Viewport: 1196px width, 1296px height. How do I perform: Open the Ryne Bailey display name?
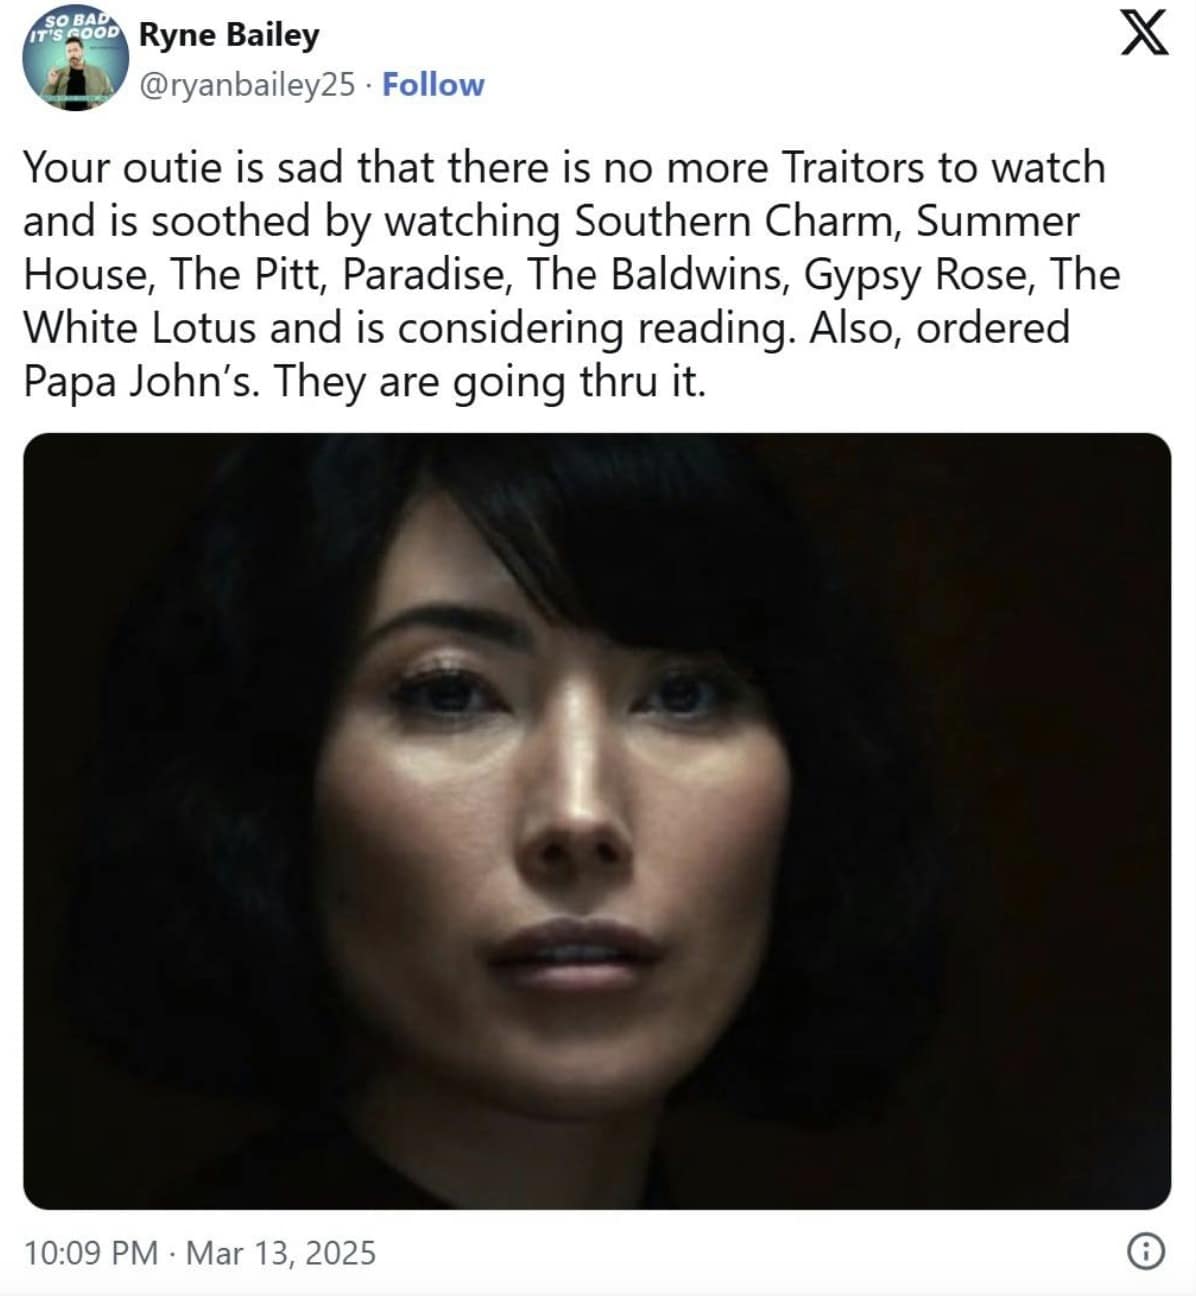click(229, 35)
